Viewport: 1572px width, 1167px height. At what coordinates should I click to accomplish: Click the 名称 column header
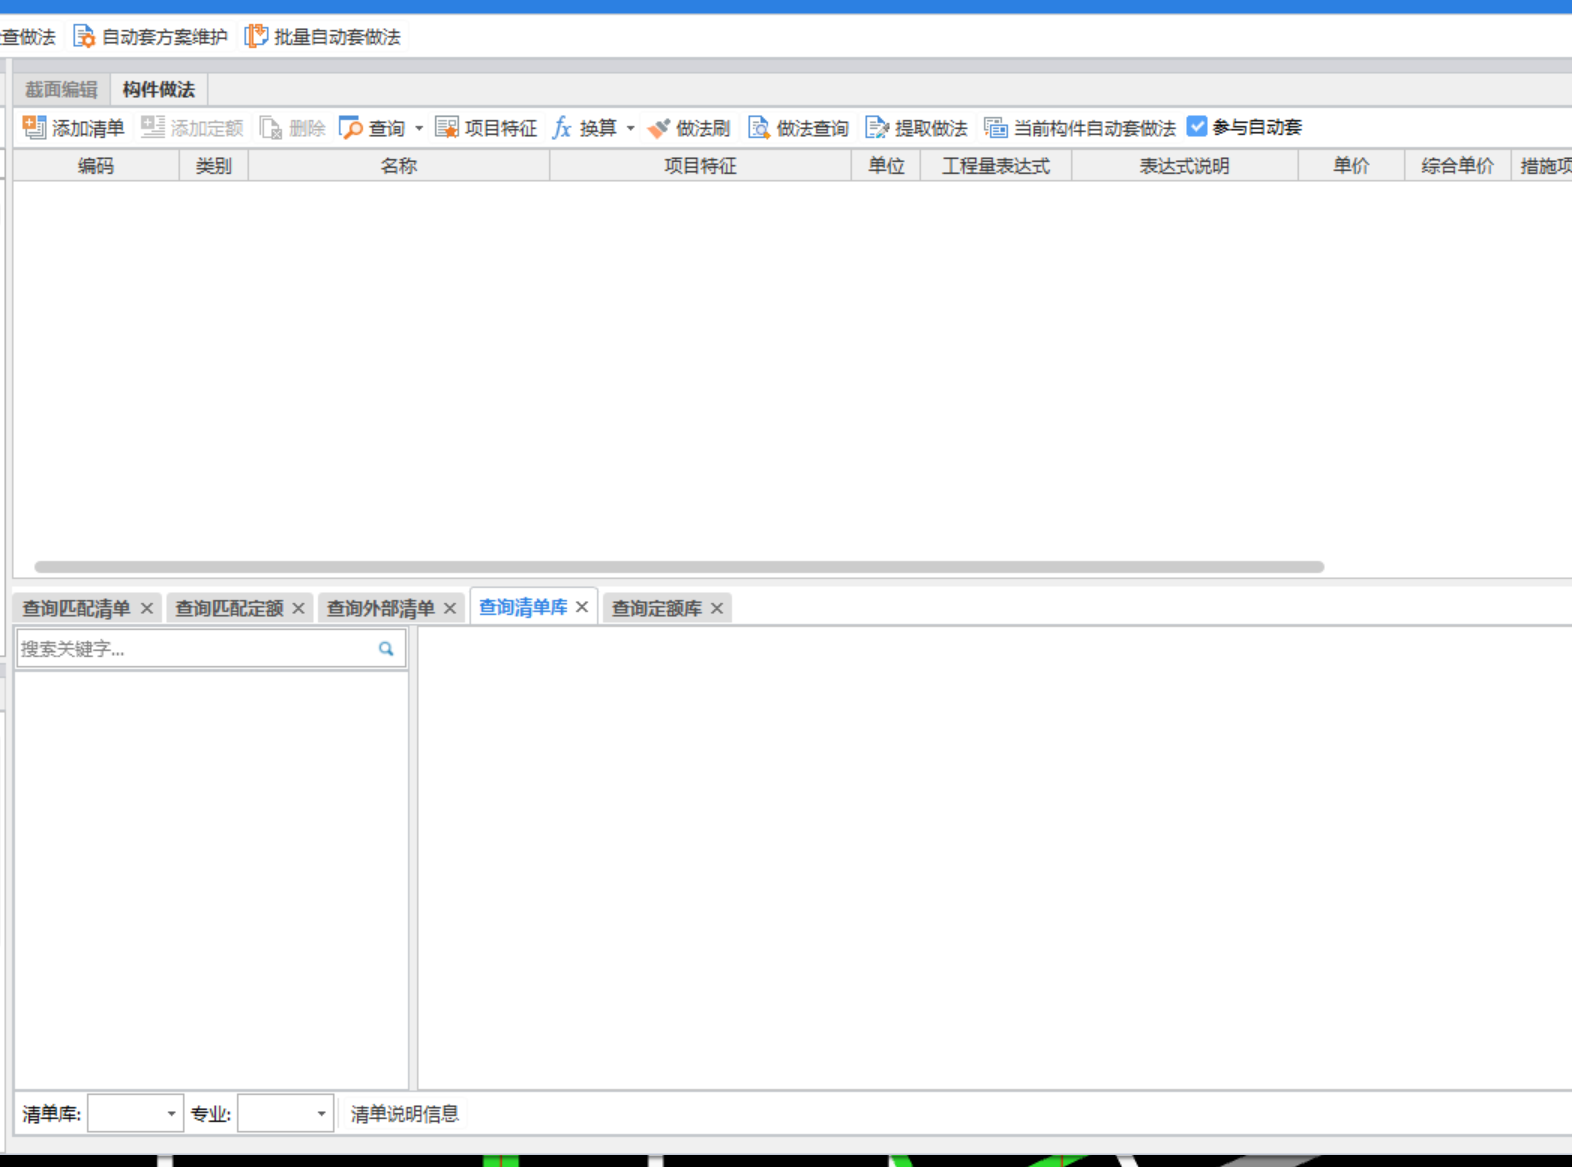point(399,166)
